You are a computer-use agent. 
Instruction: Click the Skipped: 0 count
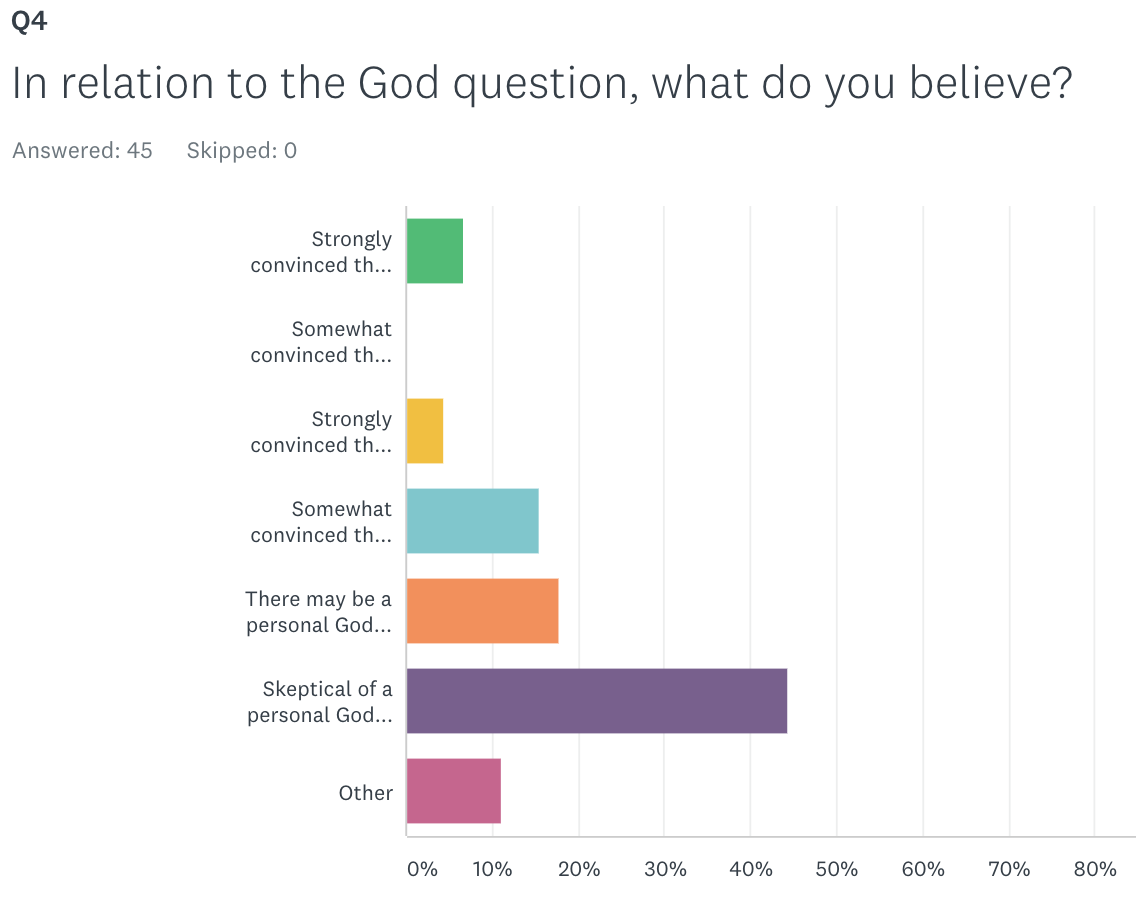click(x=242, y=151)
